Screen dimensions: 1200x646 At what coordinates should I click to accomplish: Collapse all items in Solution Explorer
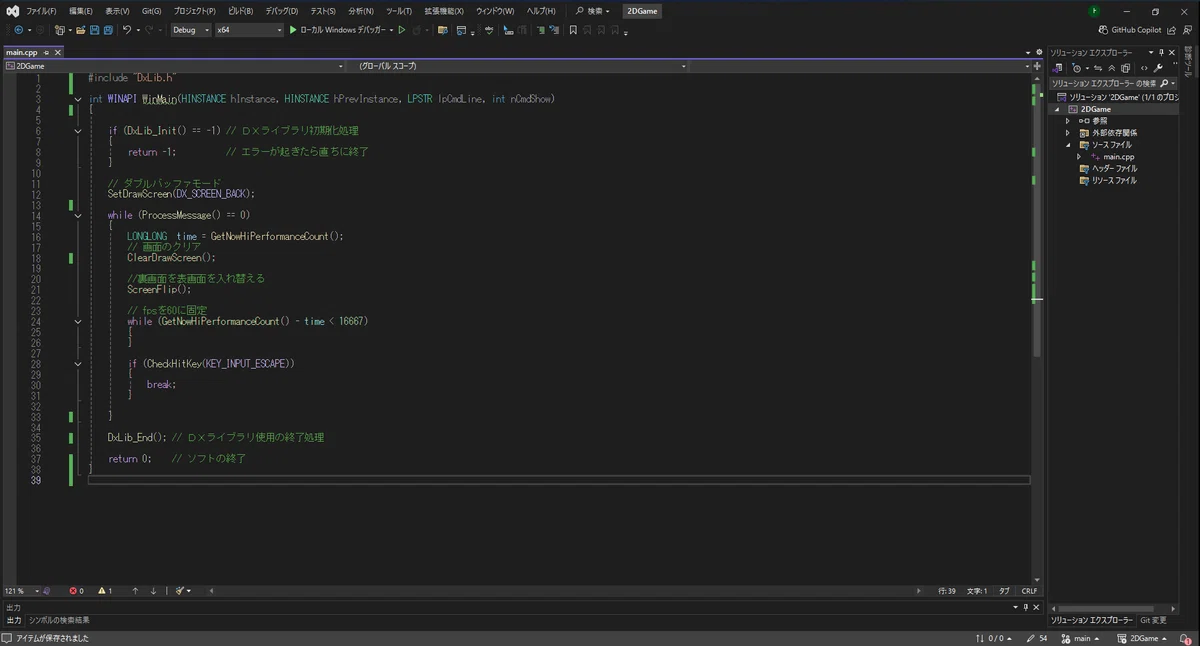(1112, 68)
